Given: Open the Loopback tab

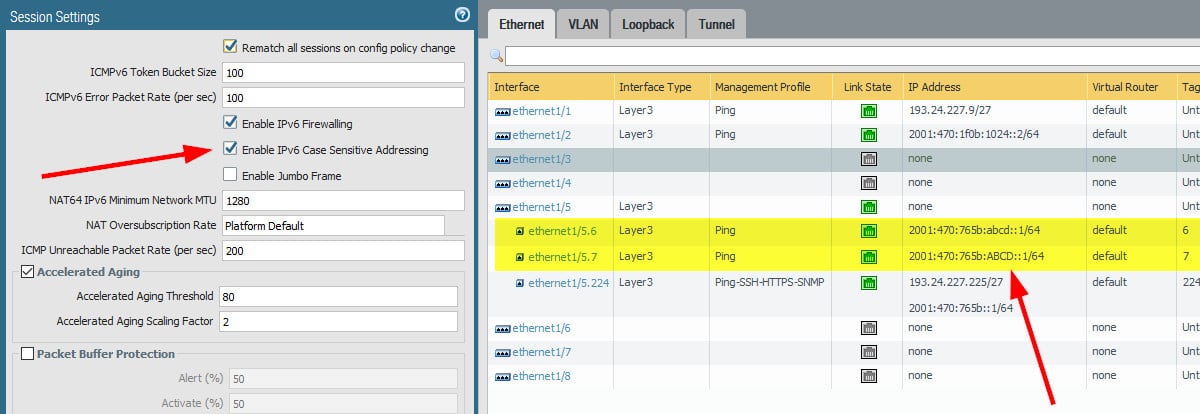Looking at the screenshot, I should 646,22.
